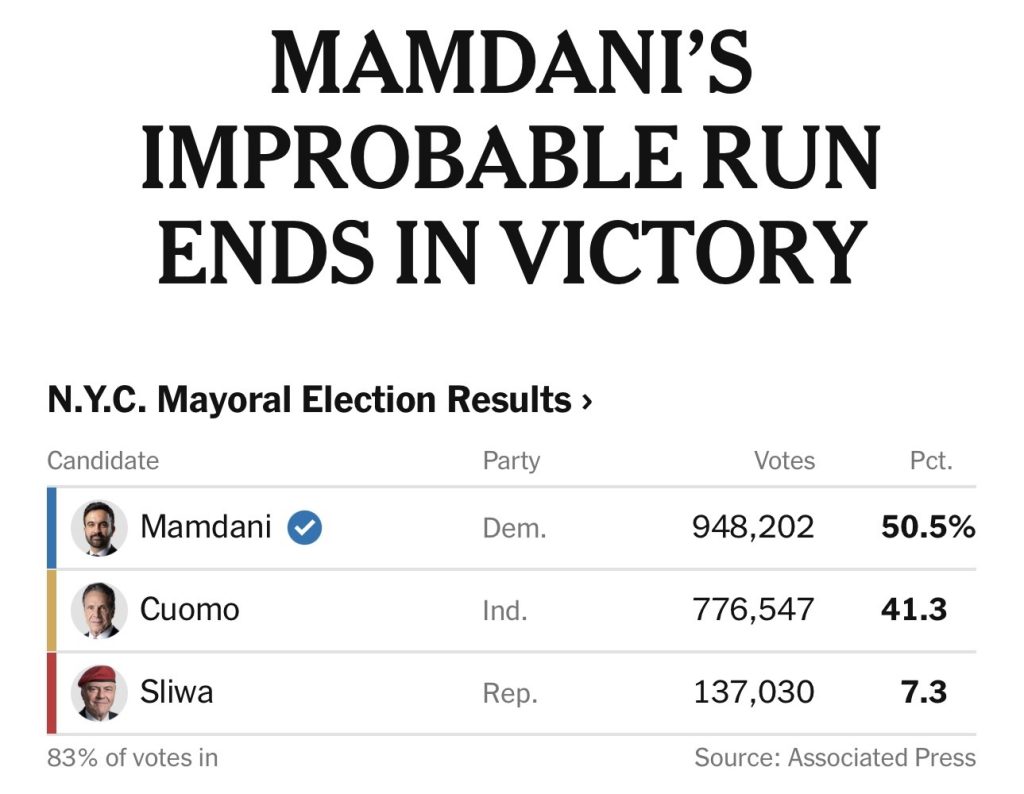Click the blue Democratic color bar

[x=52, y=528]
